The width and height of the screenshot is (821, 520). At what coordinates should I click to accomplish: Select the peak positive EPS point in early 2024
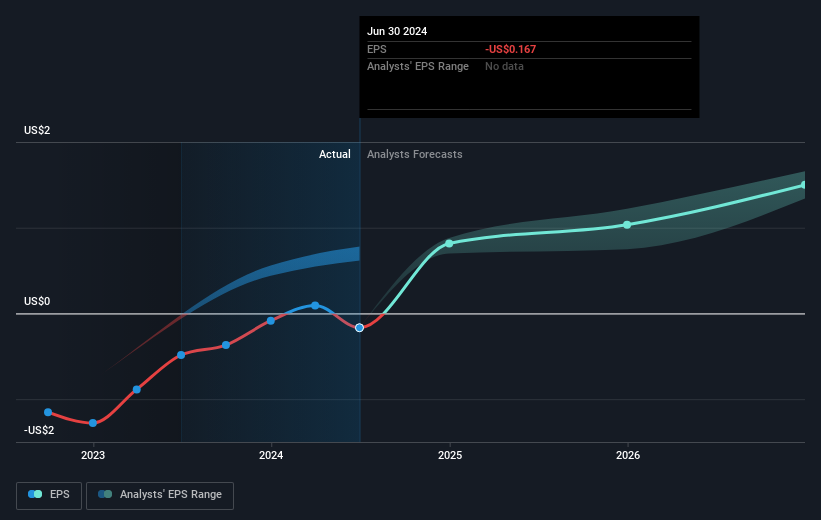coord(315,305)
